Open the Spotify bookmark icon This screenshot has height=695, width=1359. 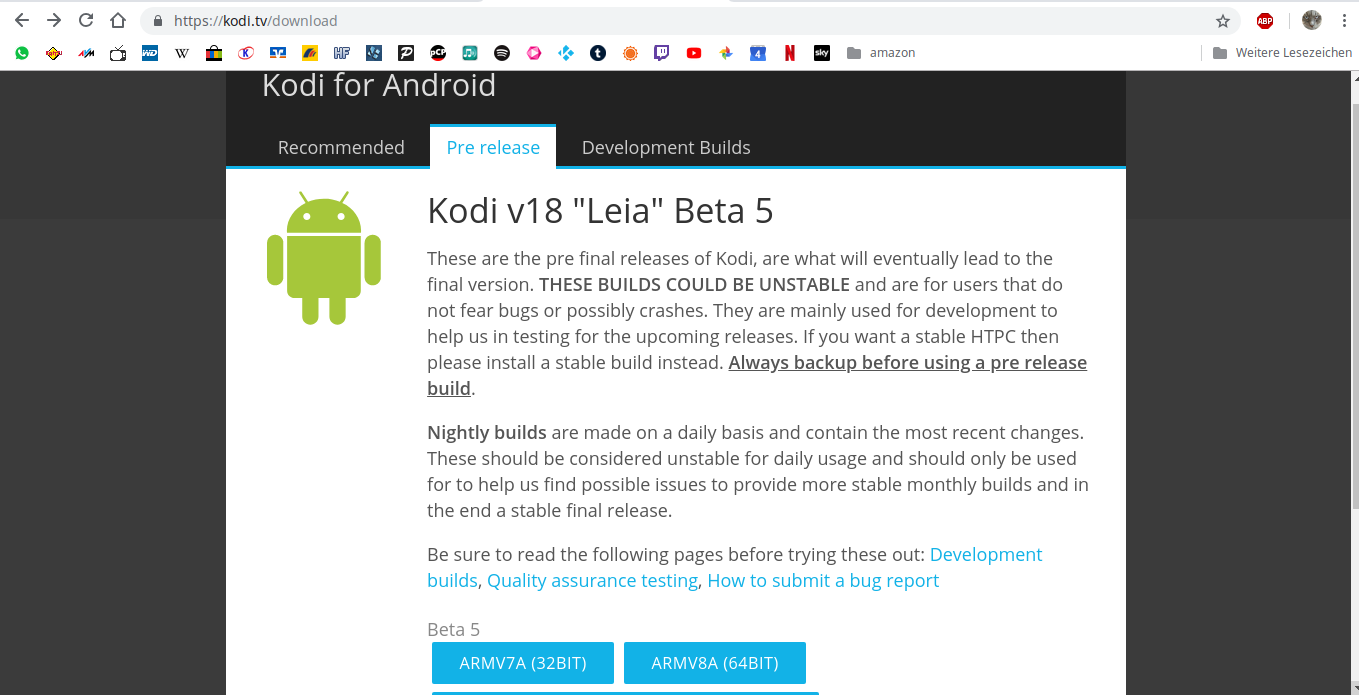coord(502,53)
